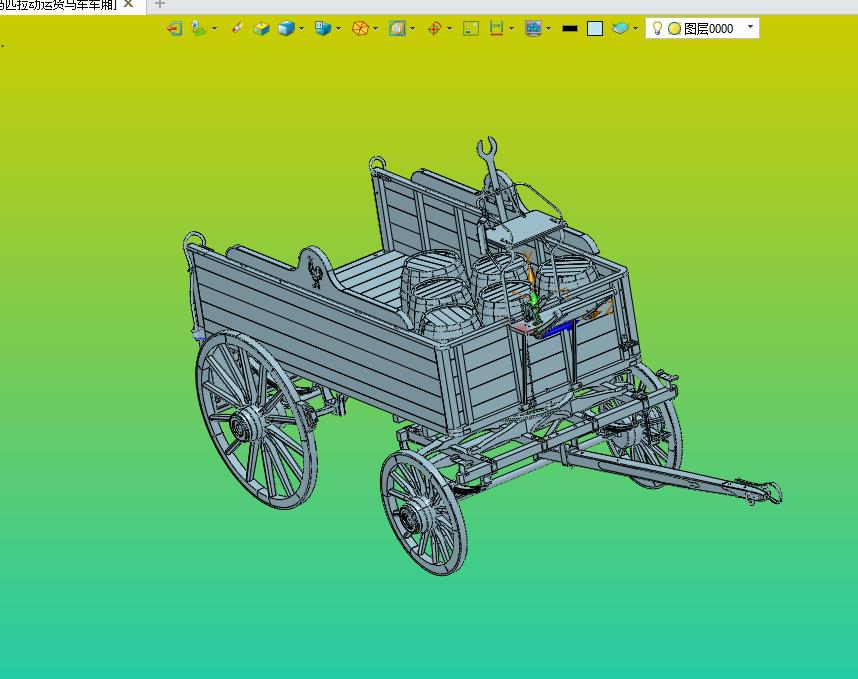Viewport: 858px width, 679px height.
Task: Open the layers stack dropdown arrow
Action: 635,28
